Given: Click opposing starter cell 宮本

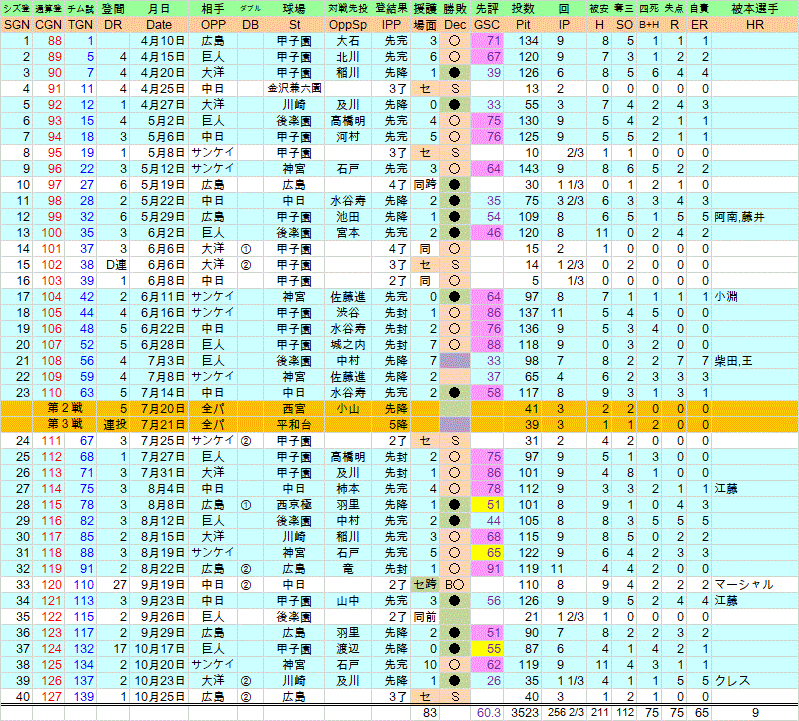Looking at the screenshot, I should coord(348,233).
